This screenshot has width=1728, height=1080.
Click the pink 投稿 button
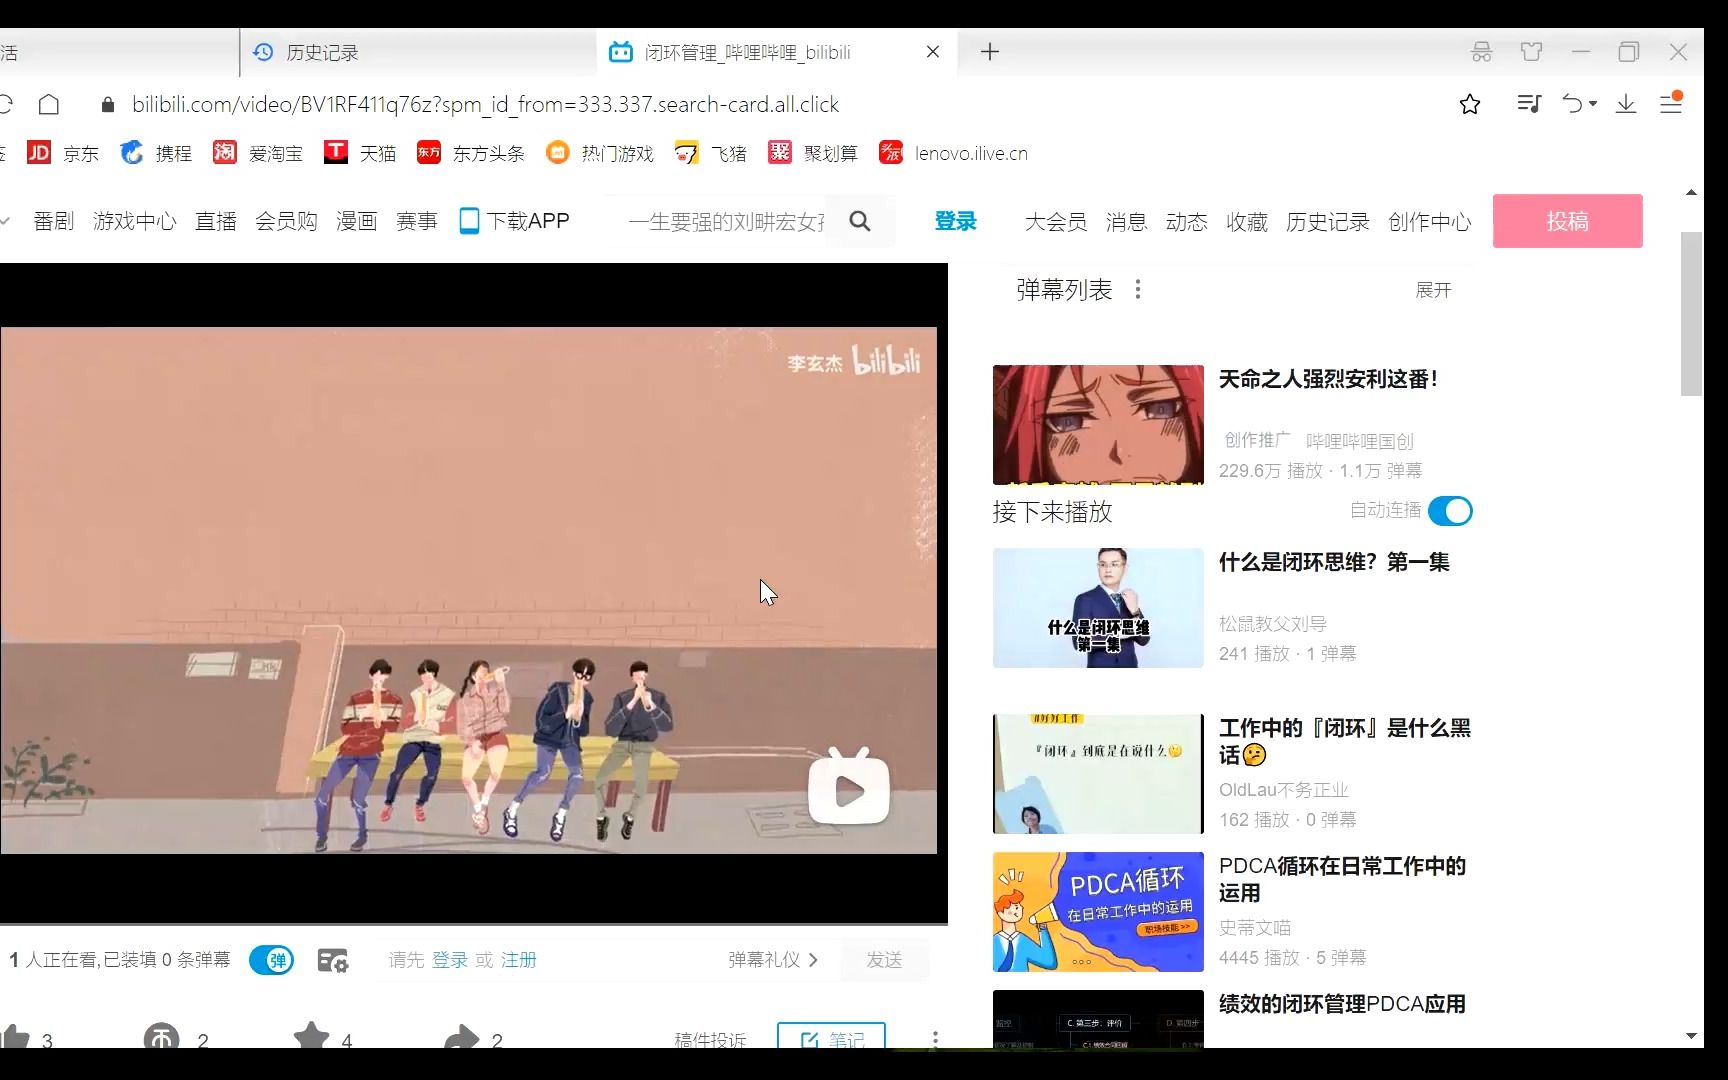click(1567, 221)
